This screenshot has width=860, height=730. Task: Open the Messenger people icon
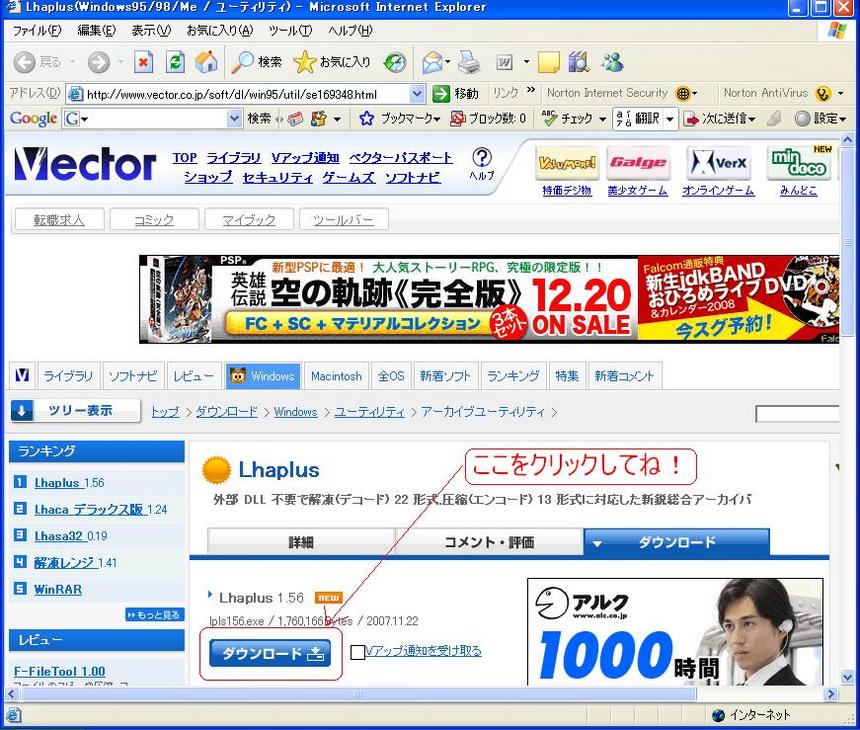(612, 62)
